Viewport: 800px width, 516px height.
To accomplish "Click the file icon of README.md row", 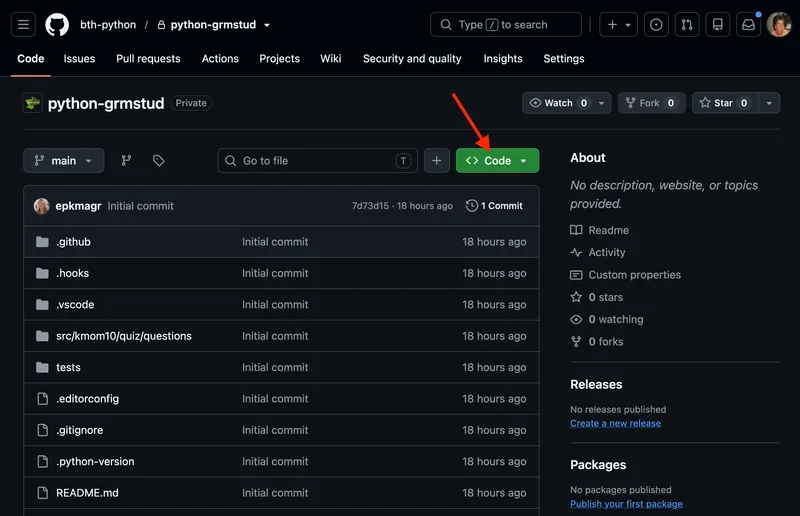I will pos(43,493).
